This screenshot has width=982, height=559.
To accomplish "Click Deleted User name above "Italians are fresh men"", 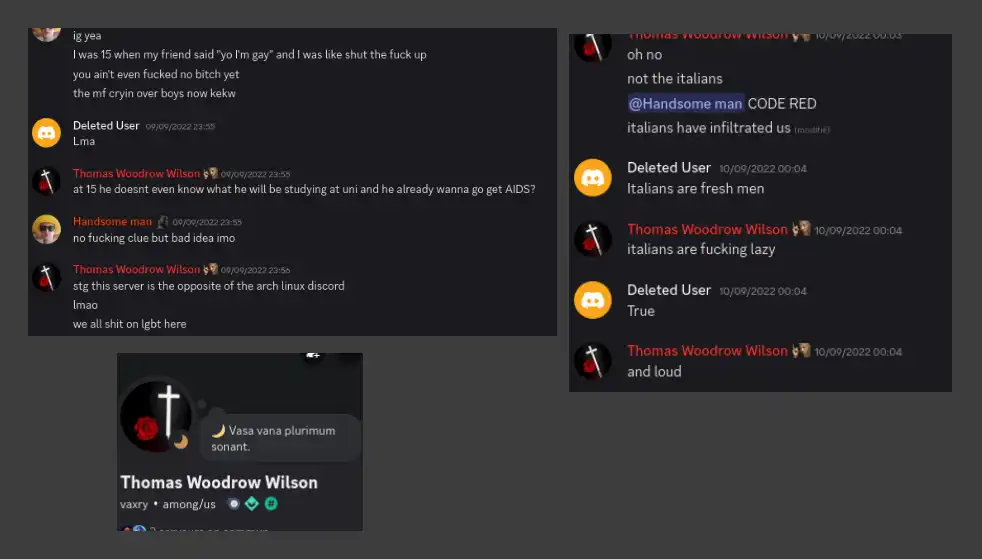I will [668, 168].
